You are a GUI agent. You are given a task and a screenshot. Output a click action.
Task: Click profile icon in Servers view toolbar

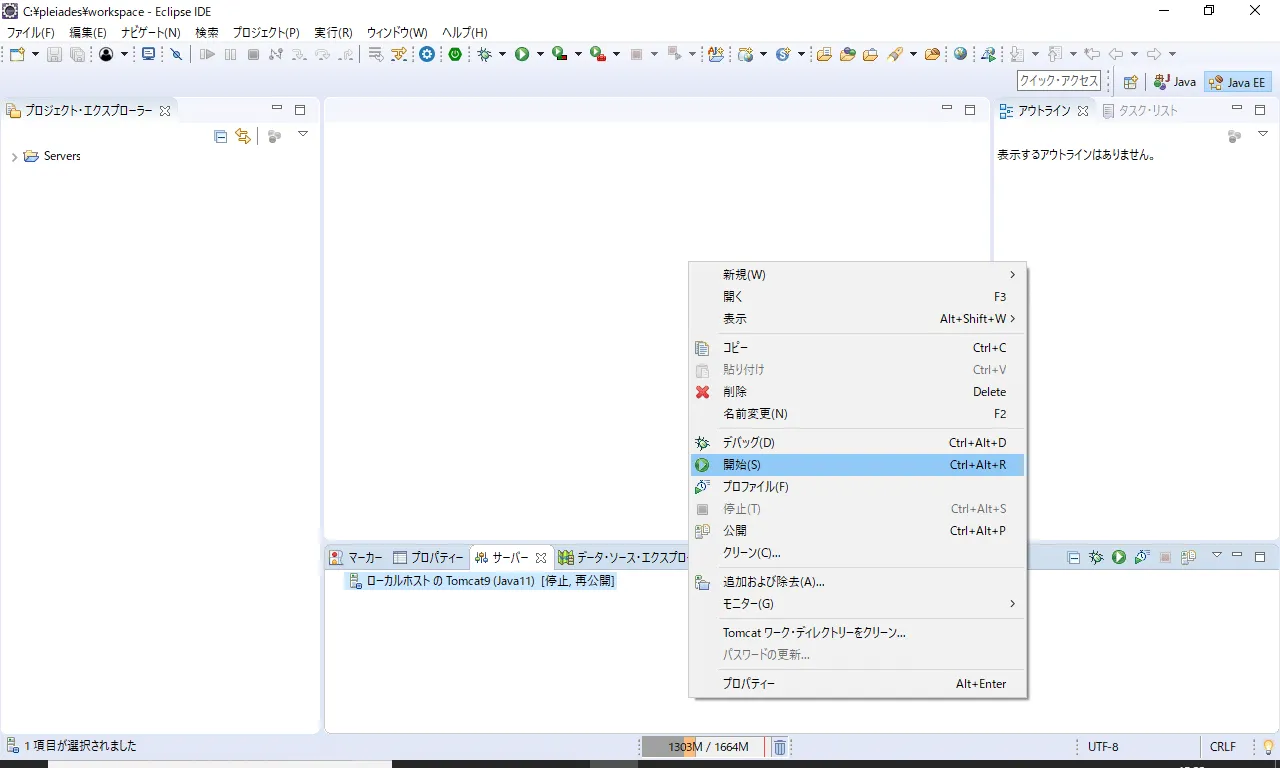[x=1141, y=557]
